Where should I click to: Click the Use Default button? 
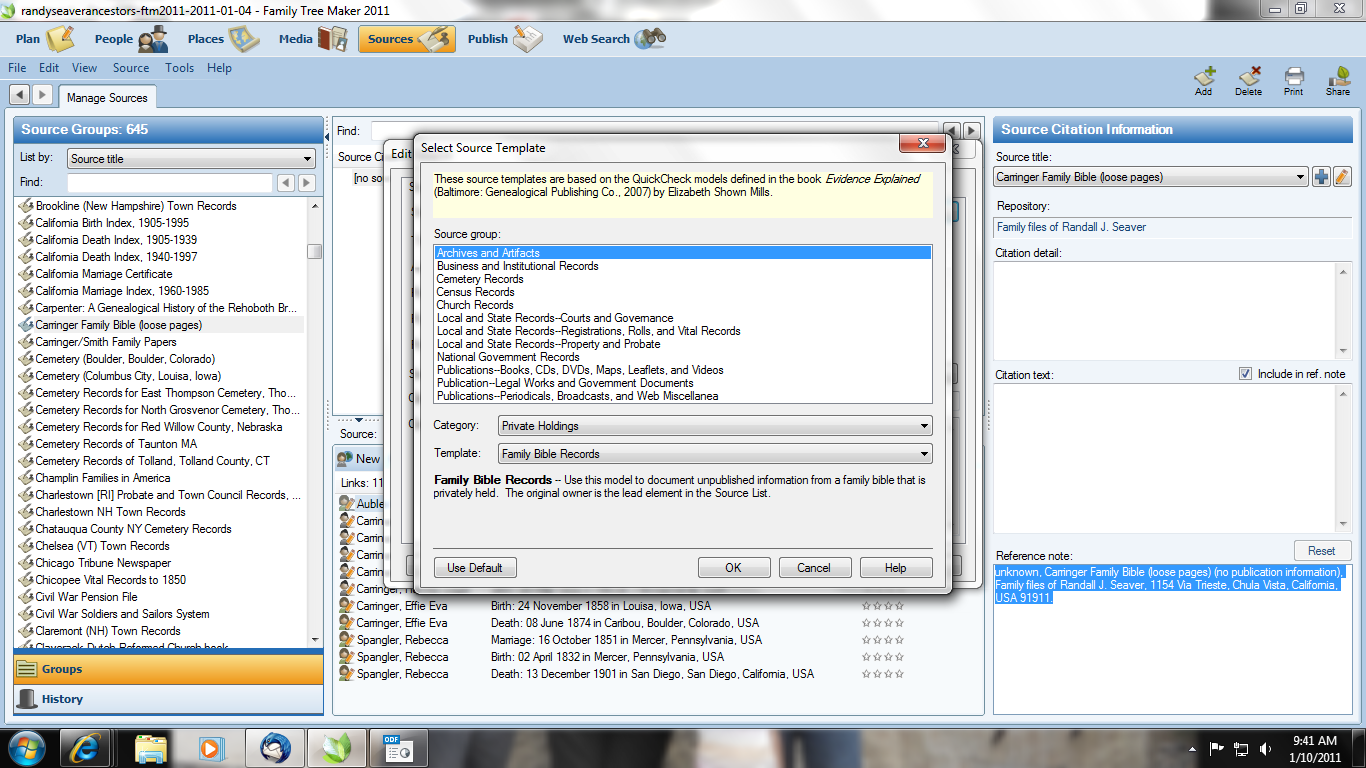pos(475,568)
